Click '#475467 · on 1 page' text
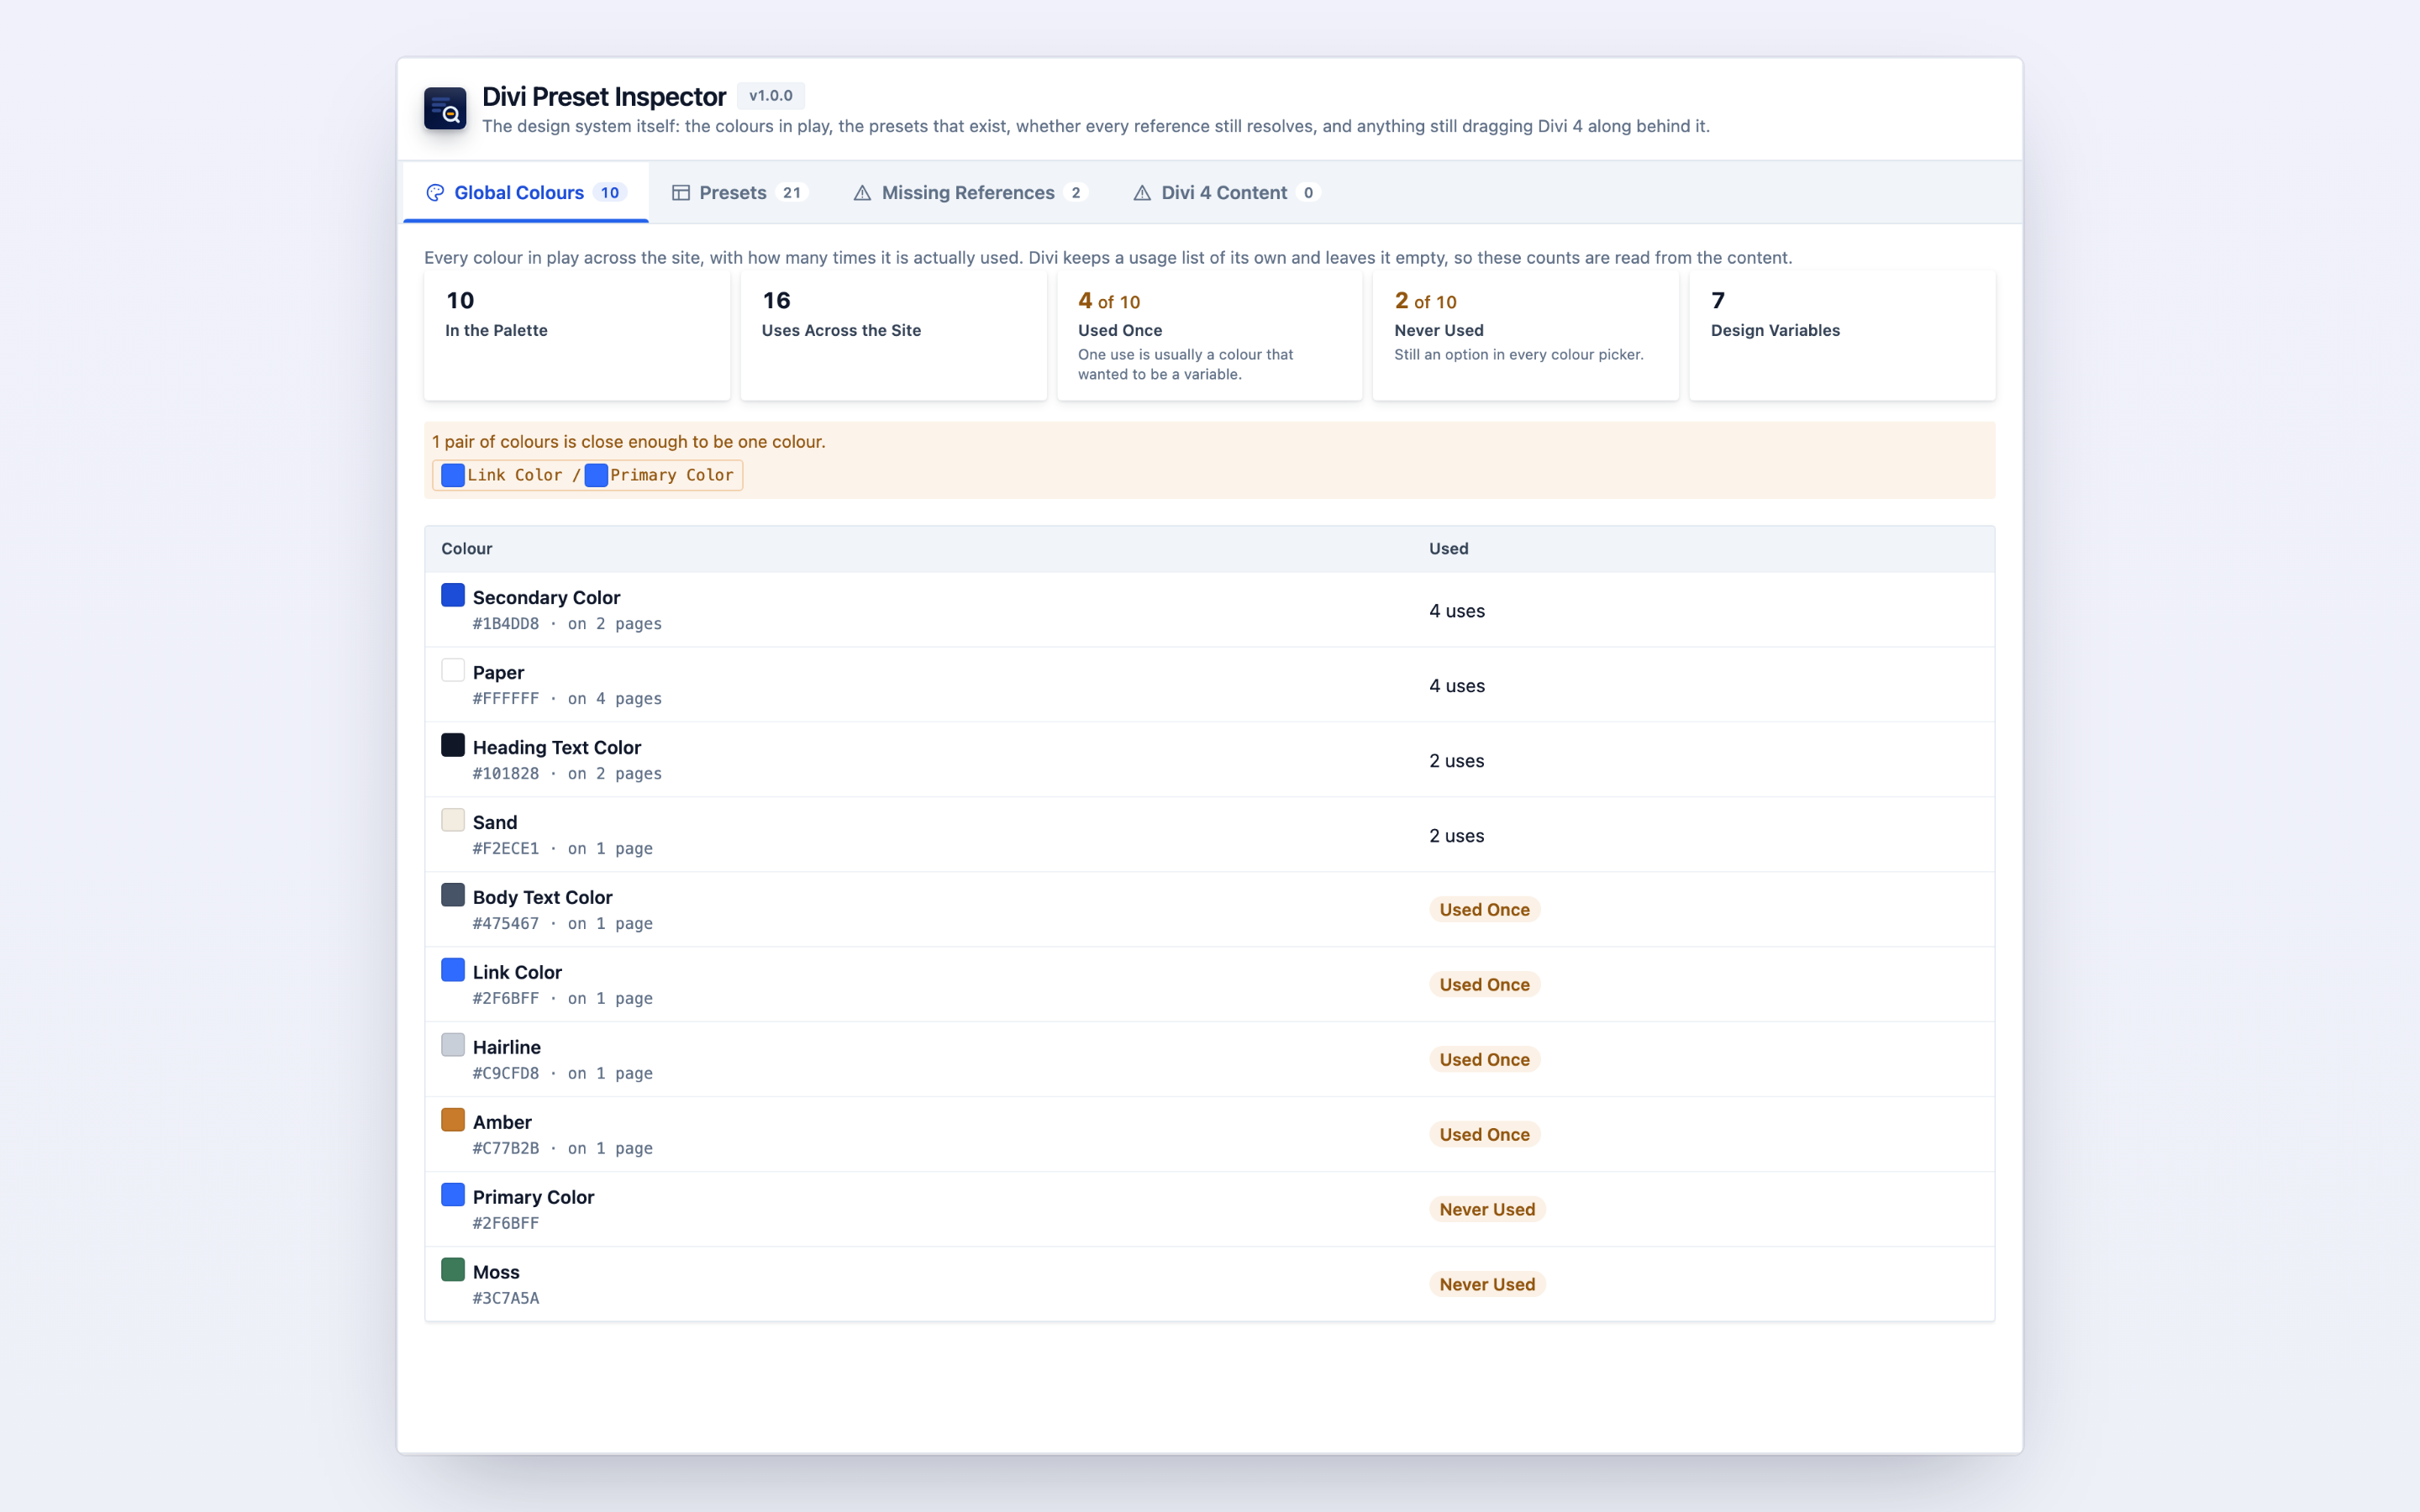 [x=563, y=924]
